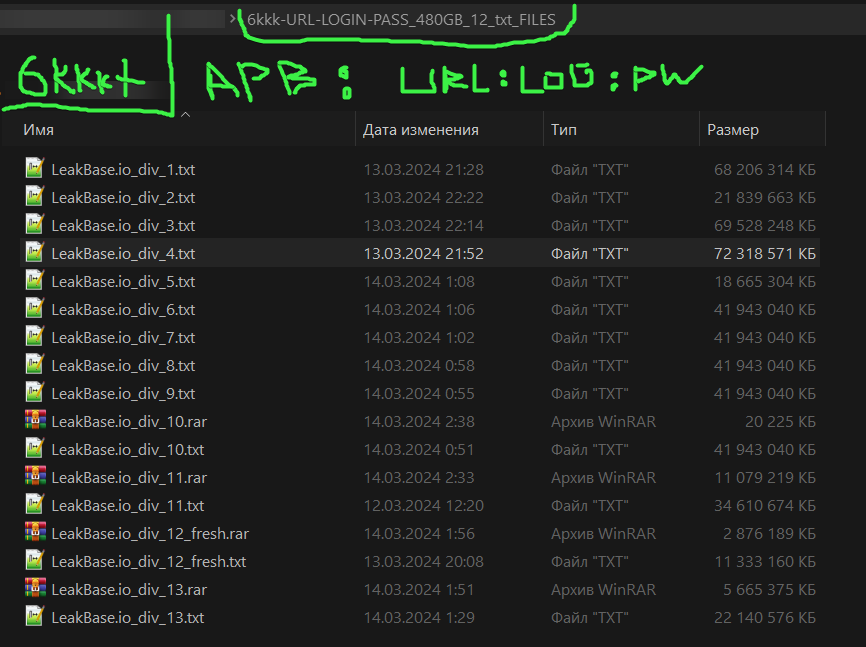
Task: Select file name LeakBase.io_div_13.txt
Action: (128, 618)
